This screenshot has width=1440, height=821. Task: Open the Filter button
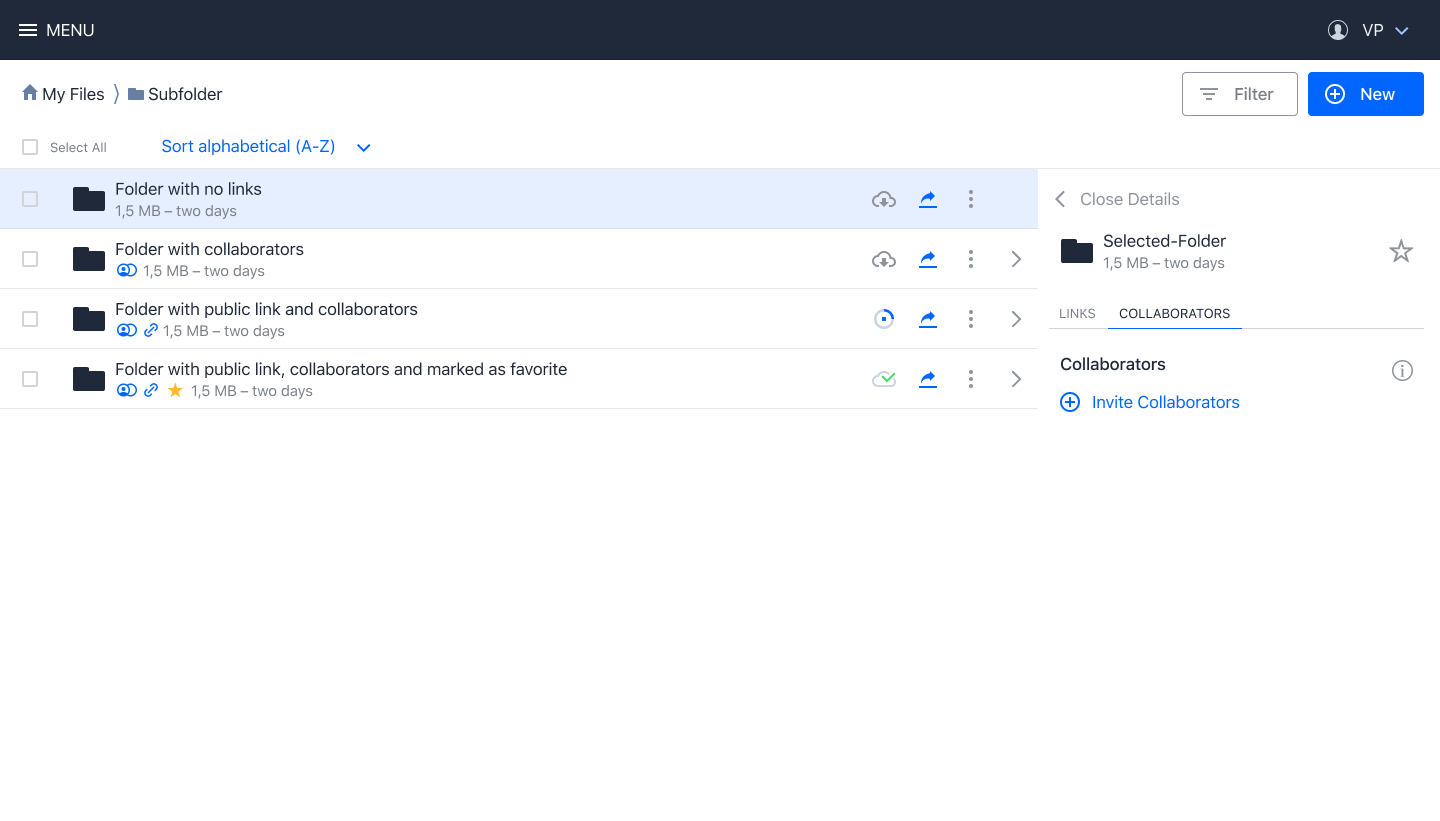pyautogui.click(x=1240, y=94)
